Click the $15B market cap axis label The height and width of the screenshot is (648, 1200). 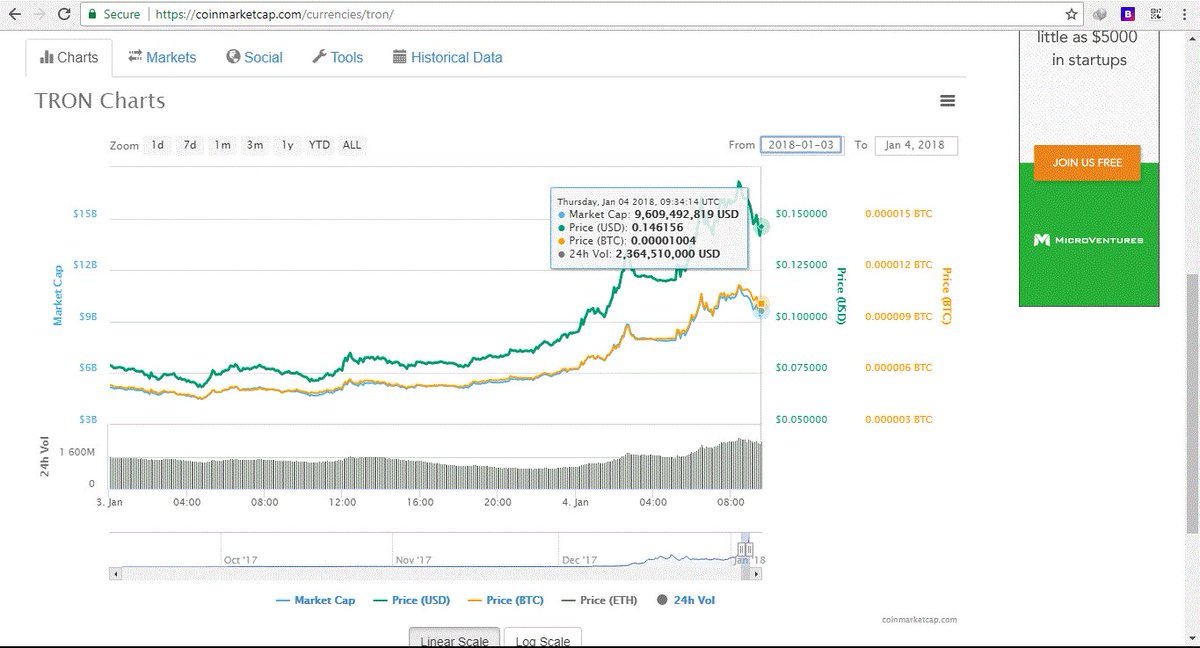[84, 214]
